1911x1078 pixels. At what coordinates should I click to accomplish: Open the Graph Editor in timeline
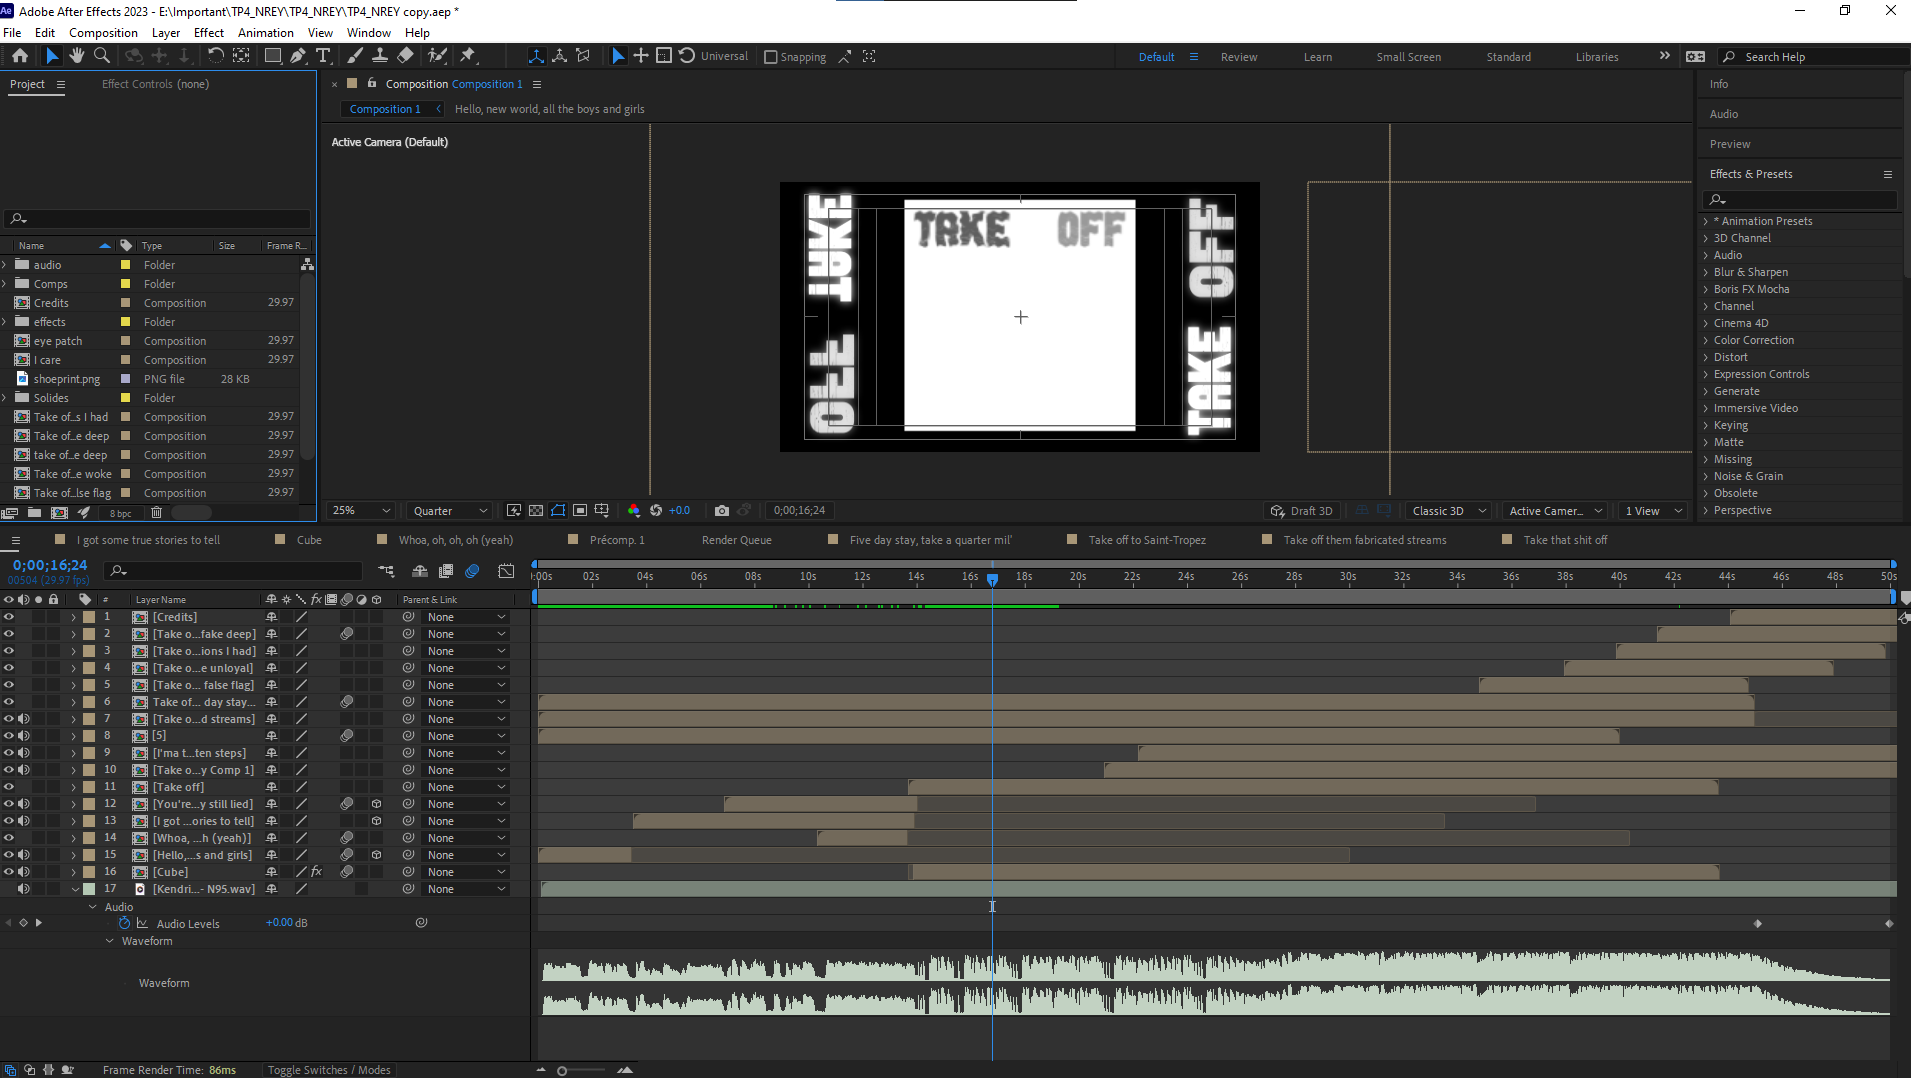507,571
